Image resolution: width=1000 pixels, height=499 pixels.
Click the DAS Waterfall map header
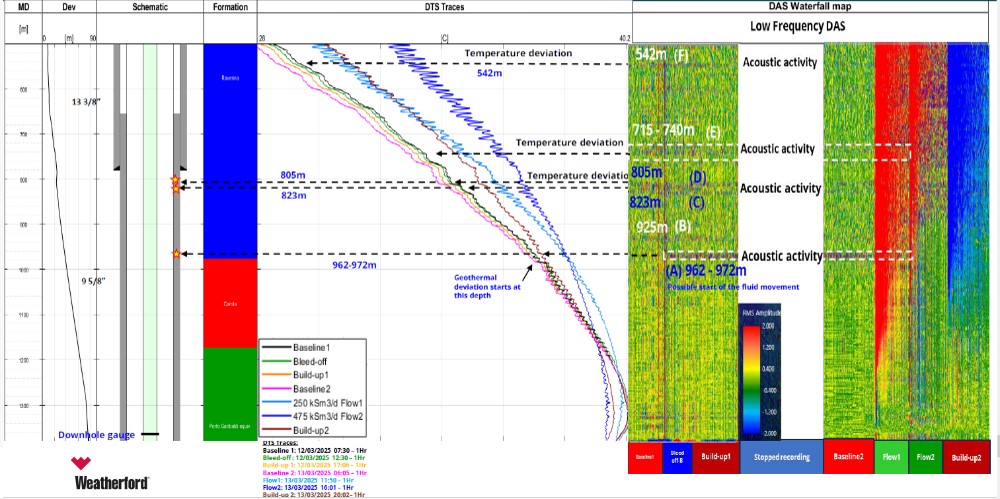point(816,6)
